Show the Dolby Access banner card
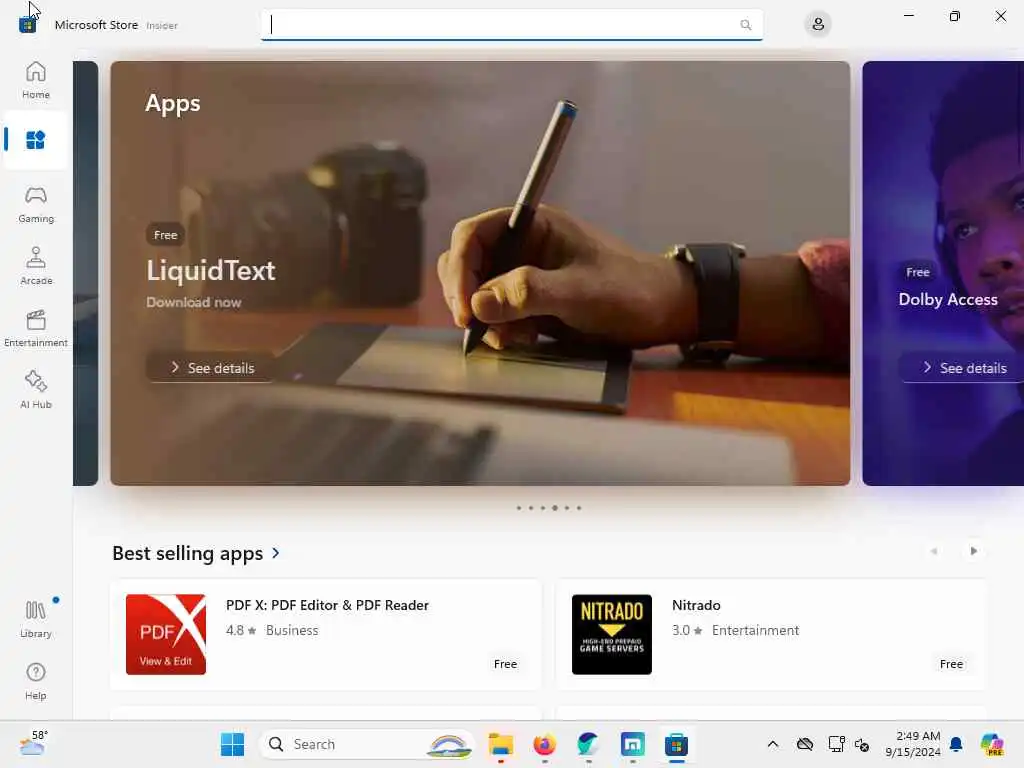The image size is (1024, 768). [x=943, y=273]
